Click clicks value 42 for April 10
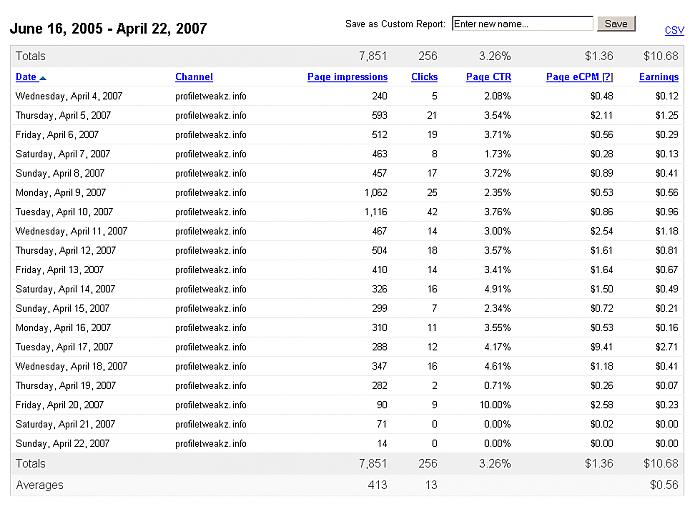 [432, 212]
